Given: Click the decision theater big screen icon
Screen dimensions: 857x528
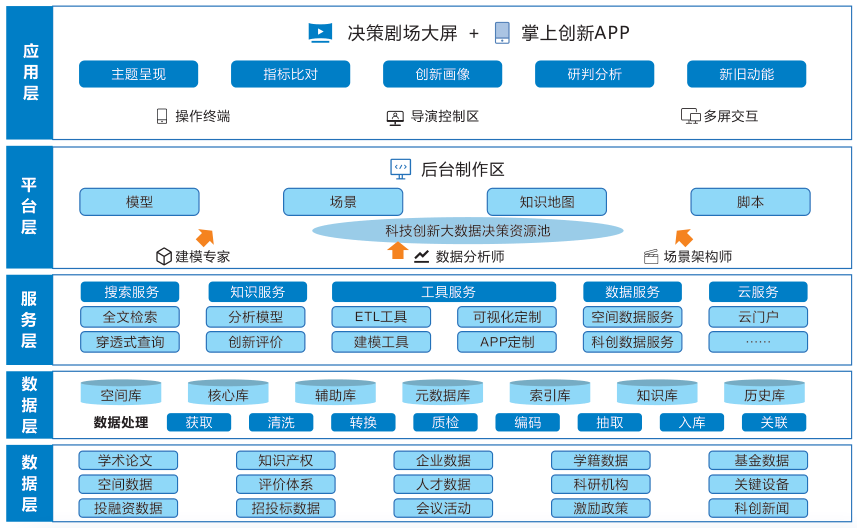Looking at the screenshot, I should (320, 33).
